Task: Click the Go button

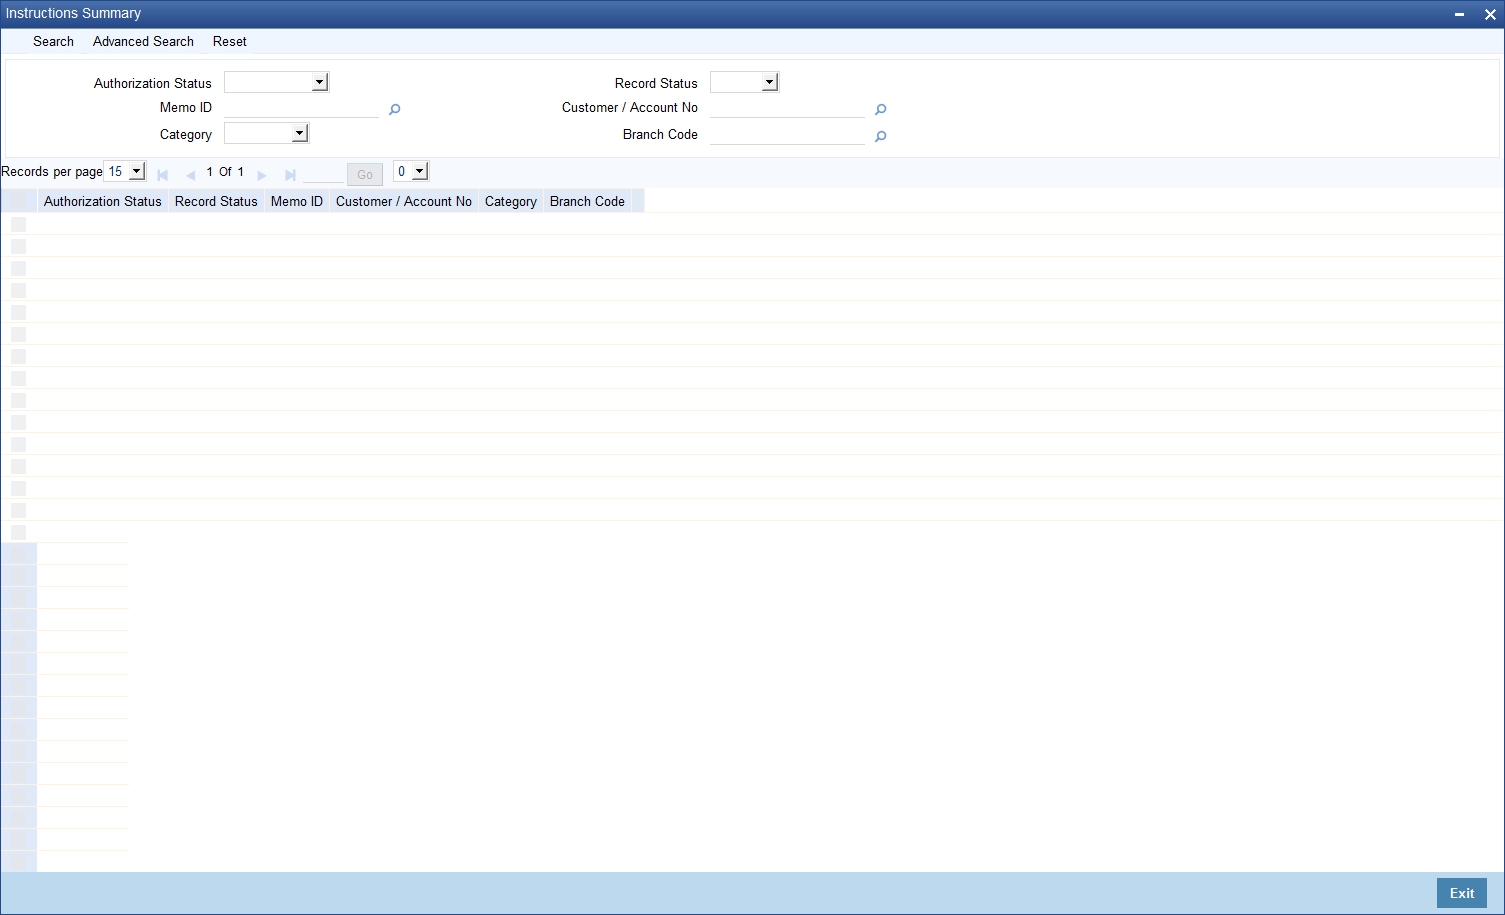Action: point(365,174)
